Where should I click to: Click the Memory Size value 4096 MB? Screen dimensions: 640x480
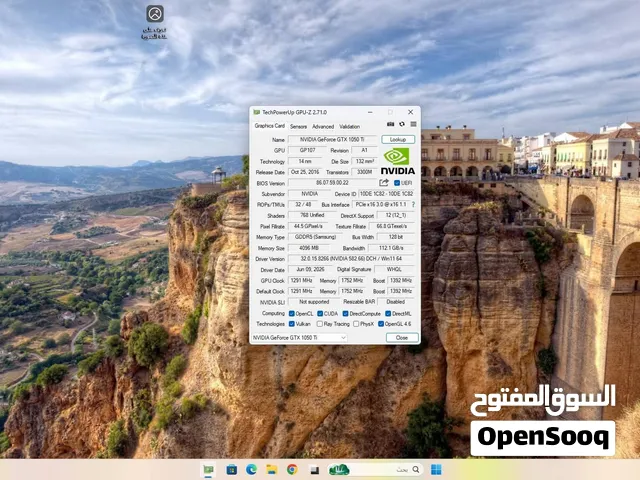(x=309, y=248)
